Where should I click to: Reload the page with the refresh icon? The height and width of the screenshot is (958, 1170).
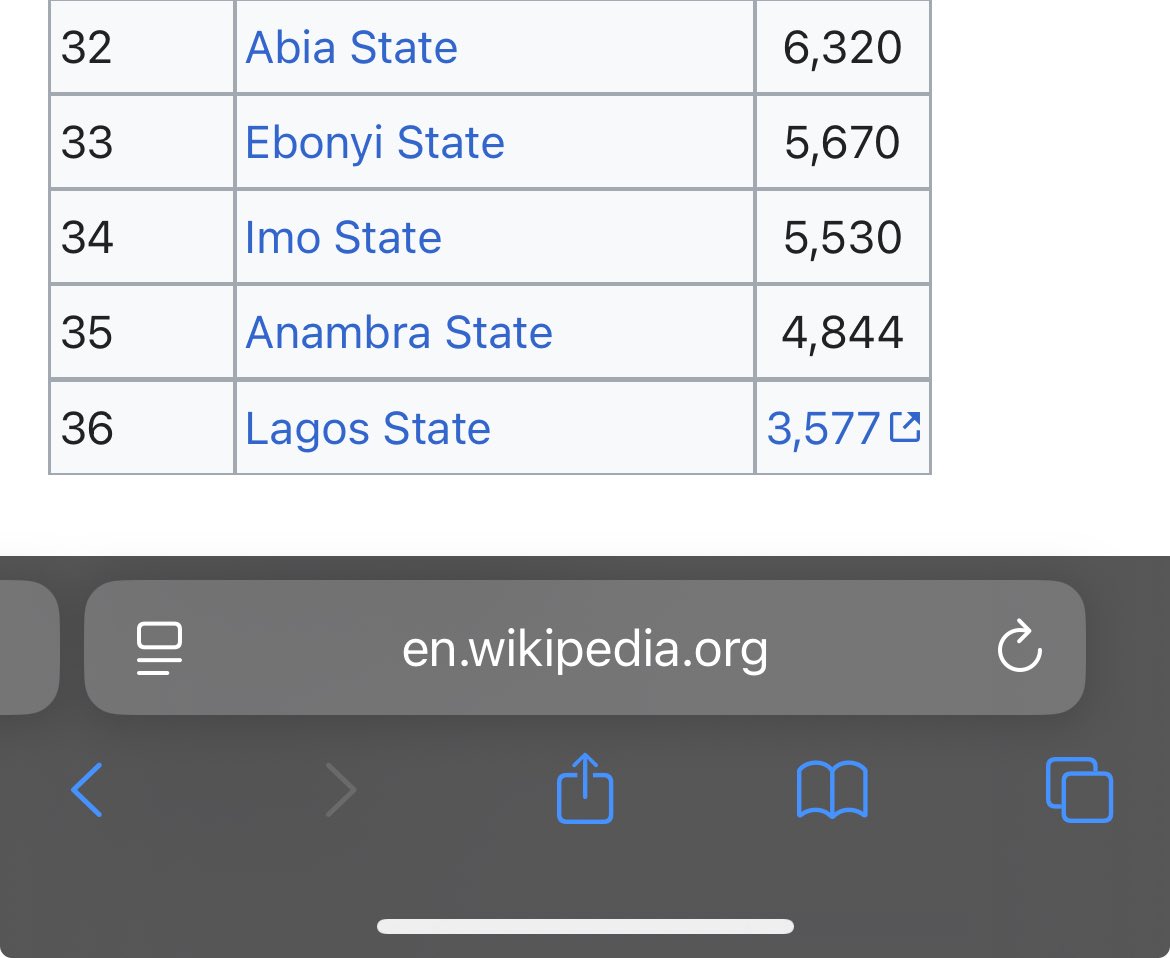(x=1019, y=646)
